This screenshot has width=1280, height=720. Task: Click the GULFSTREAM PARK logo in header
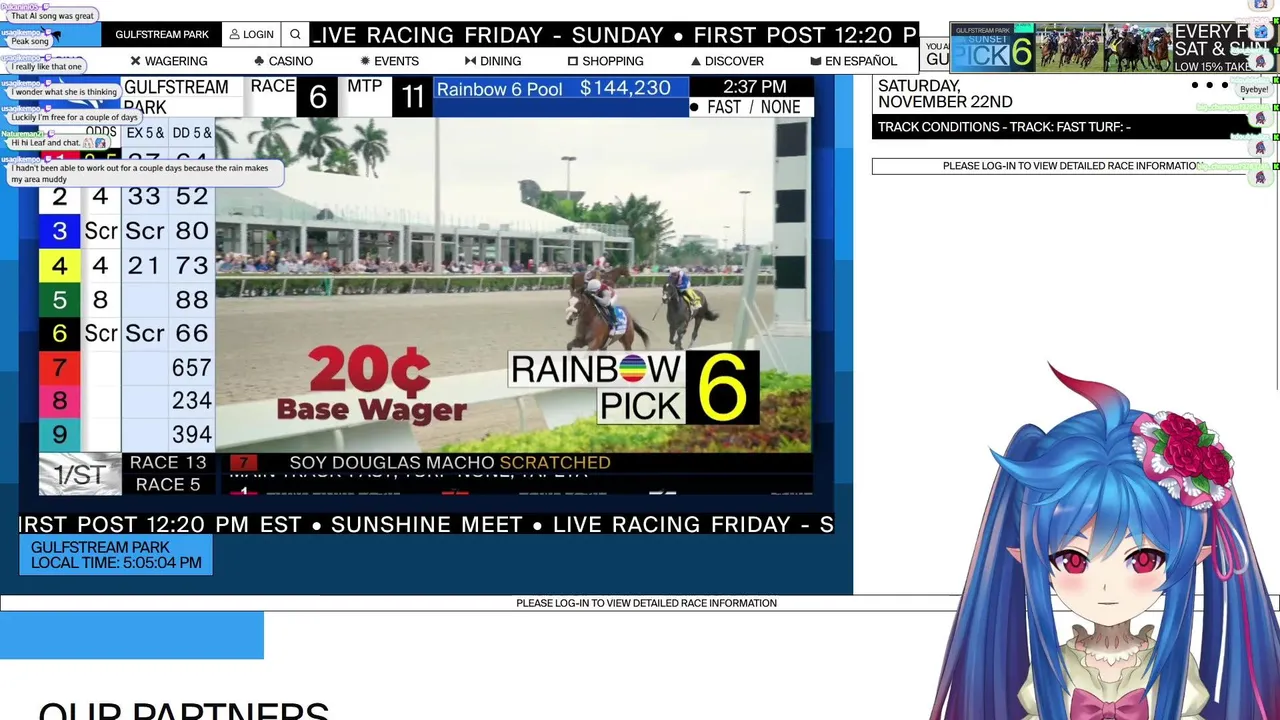[162, 34]
